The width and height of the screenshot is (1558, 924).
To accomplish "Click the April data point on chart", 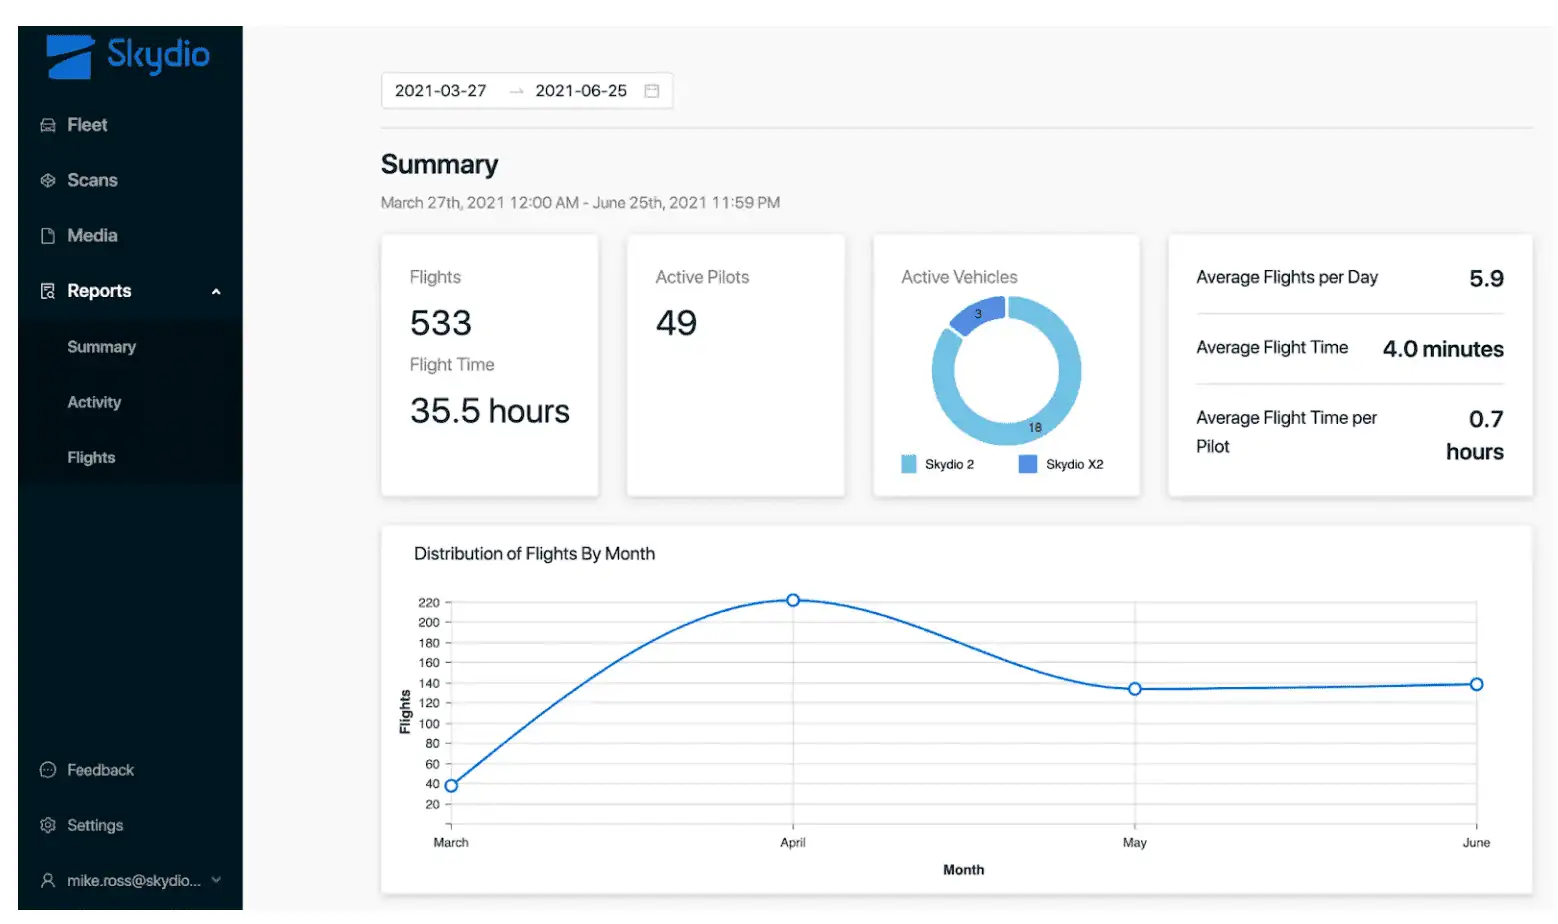I will [x=793, y=600].
